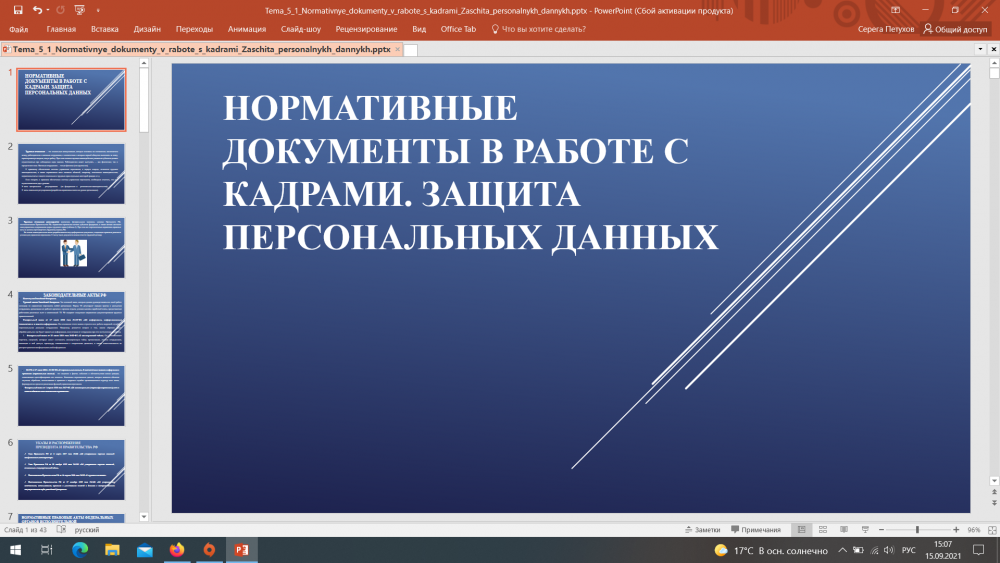
Task: Open the Файл menu
Action: point(18,29)
